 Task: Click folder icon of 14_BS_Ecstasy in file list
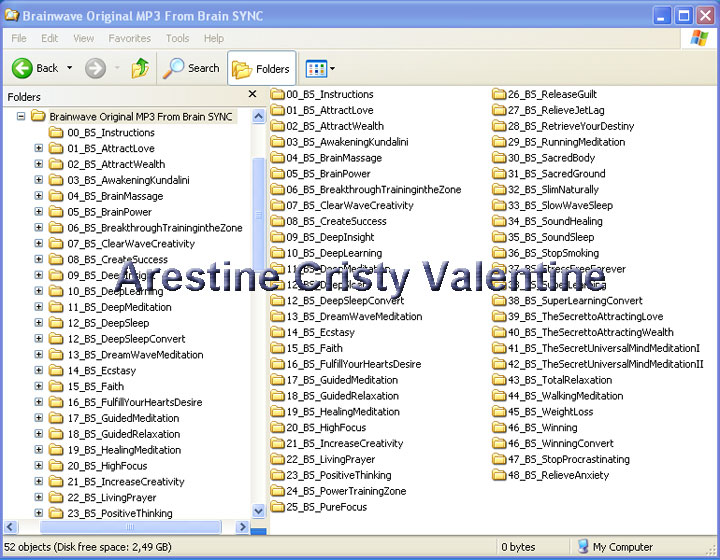[277, 332]
